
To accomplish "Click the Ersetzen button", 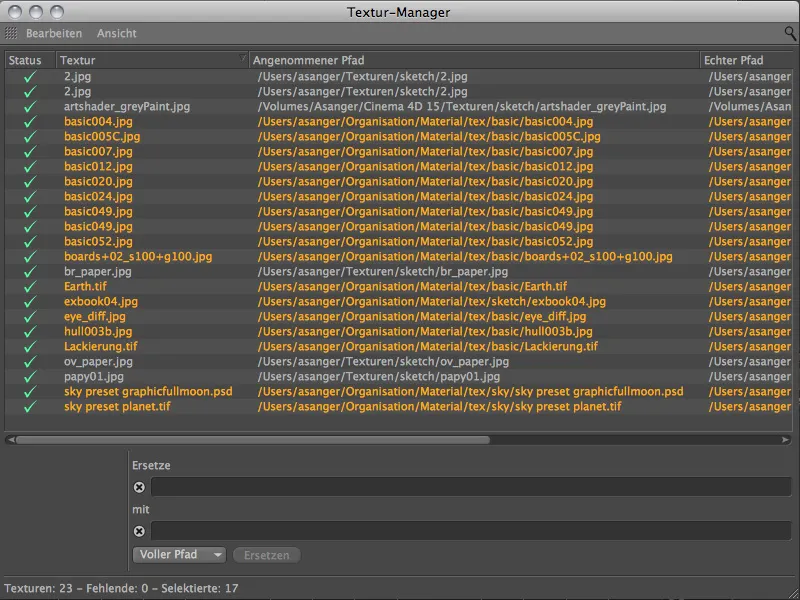I will tap(266, 555).
